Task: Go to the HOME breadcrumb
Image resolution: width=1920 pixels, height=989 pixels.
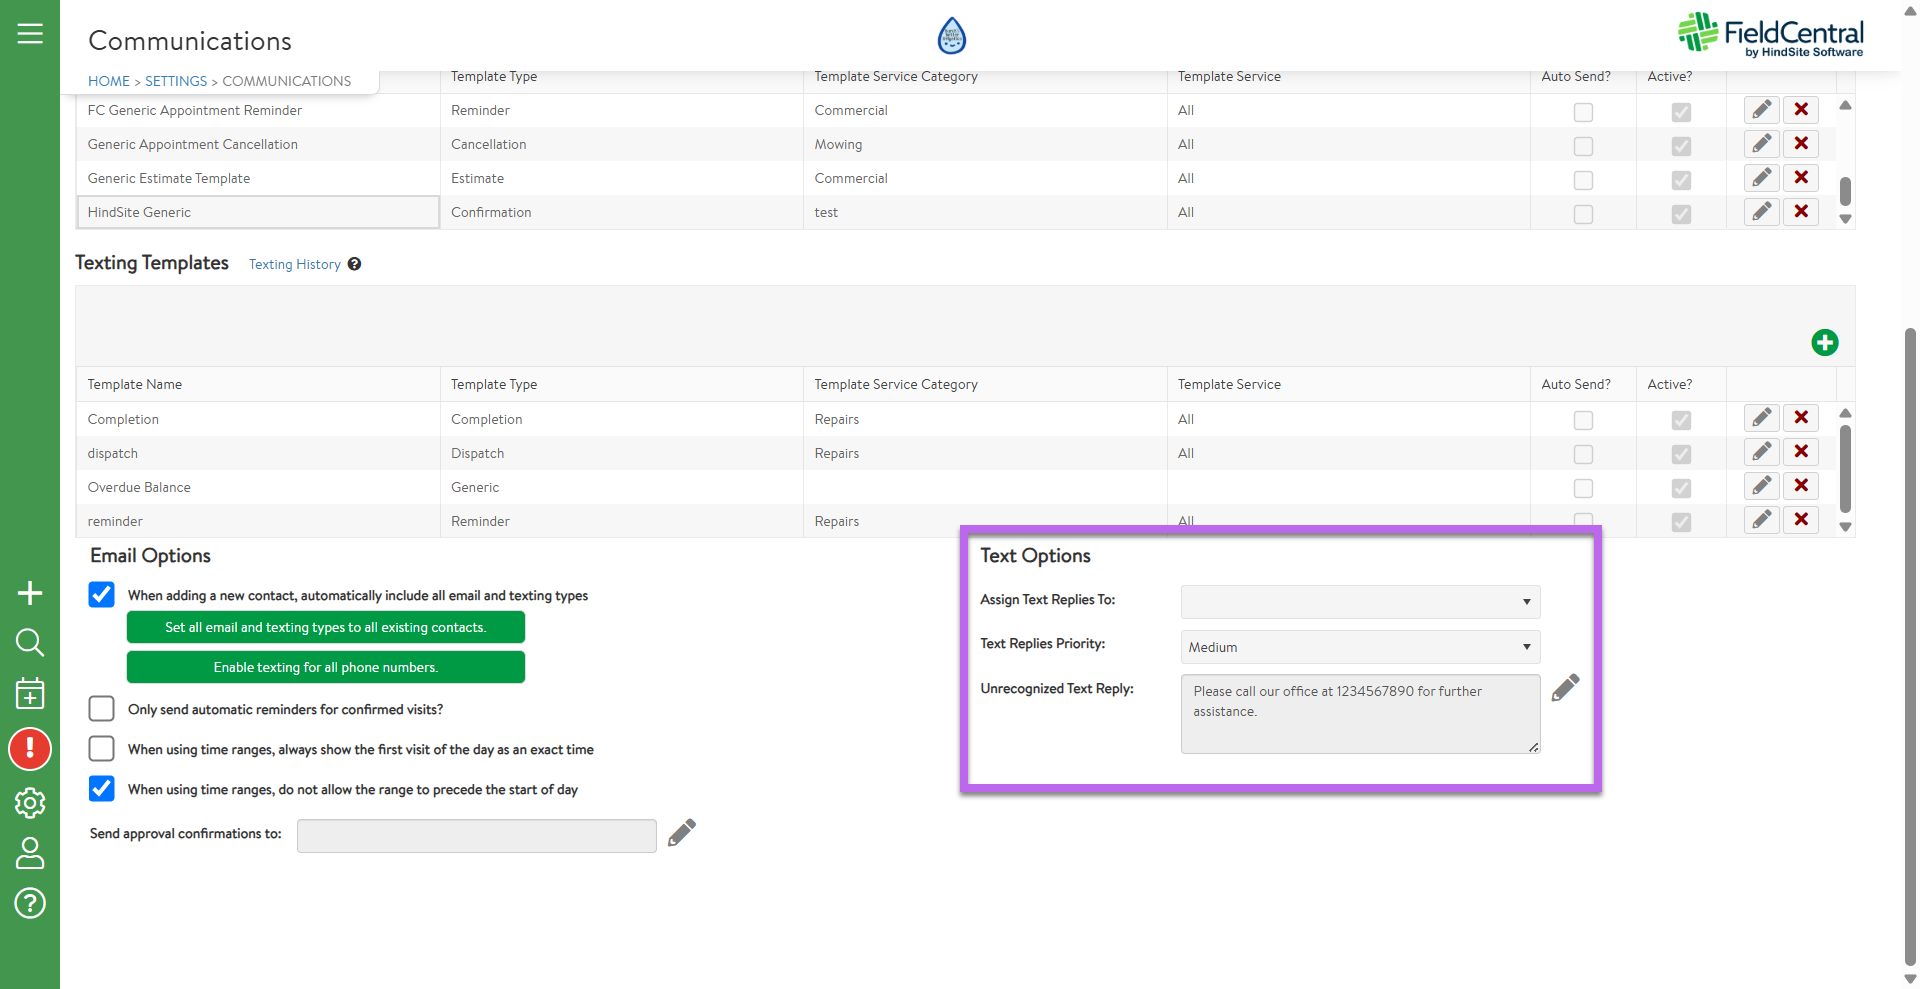Action: click(x=108, y=81)
